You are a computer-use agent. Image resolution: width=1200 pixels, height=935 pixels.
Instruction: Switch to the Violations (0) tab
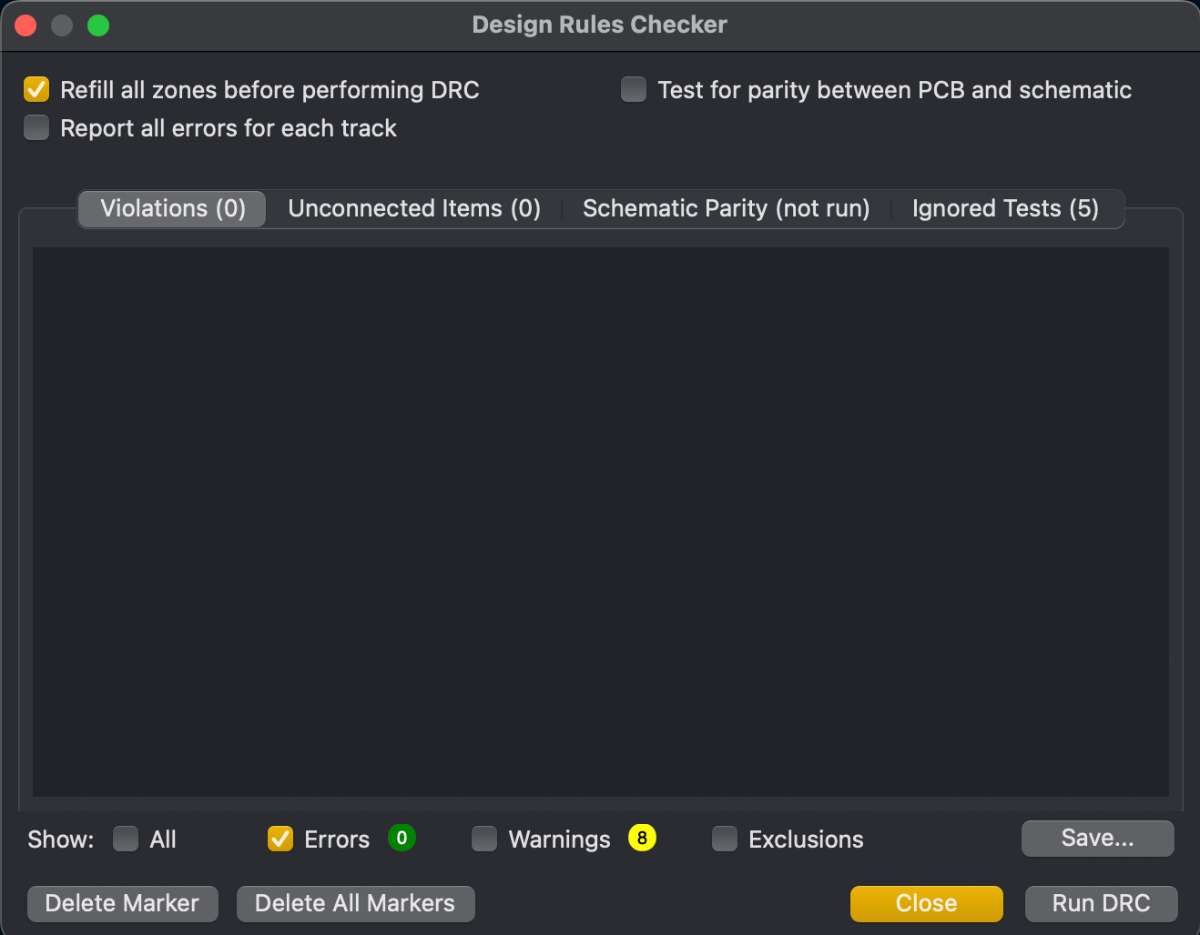point(172,209)
